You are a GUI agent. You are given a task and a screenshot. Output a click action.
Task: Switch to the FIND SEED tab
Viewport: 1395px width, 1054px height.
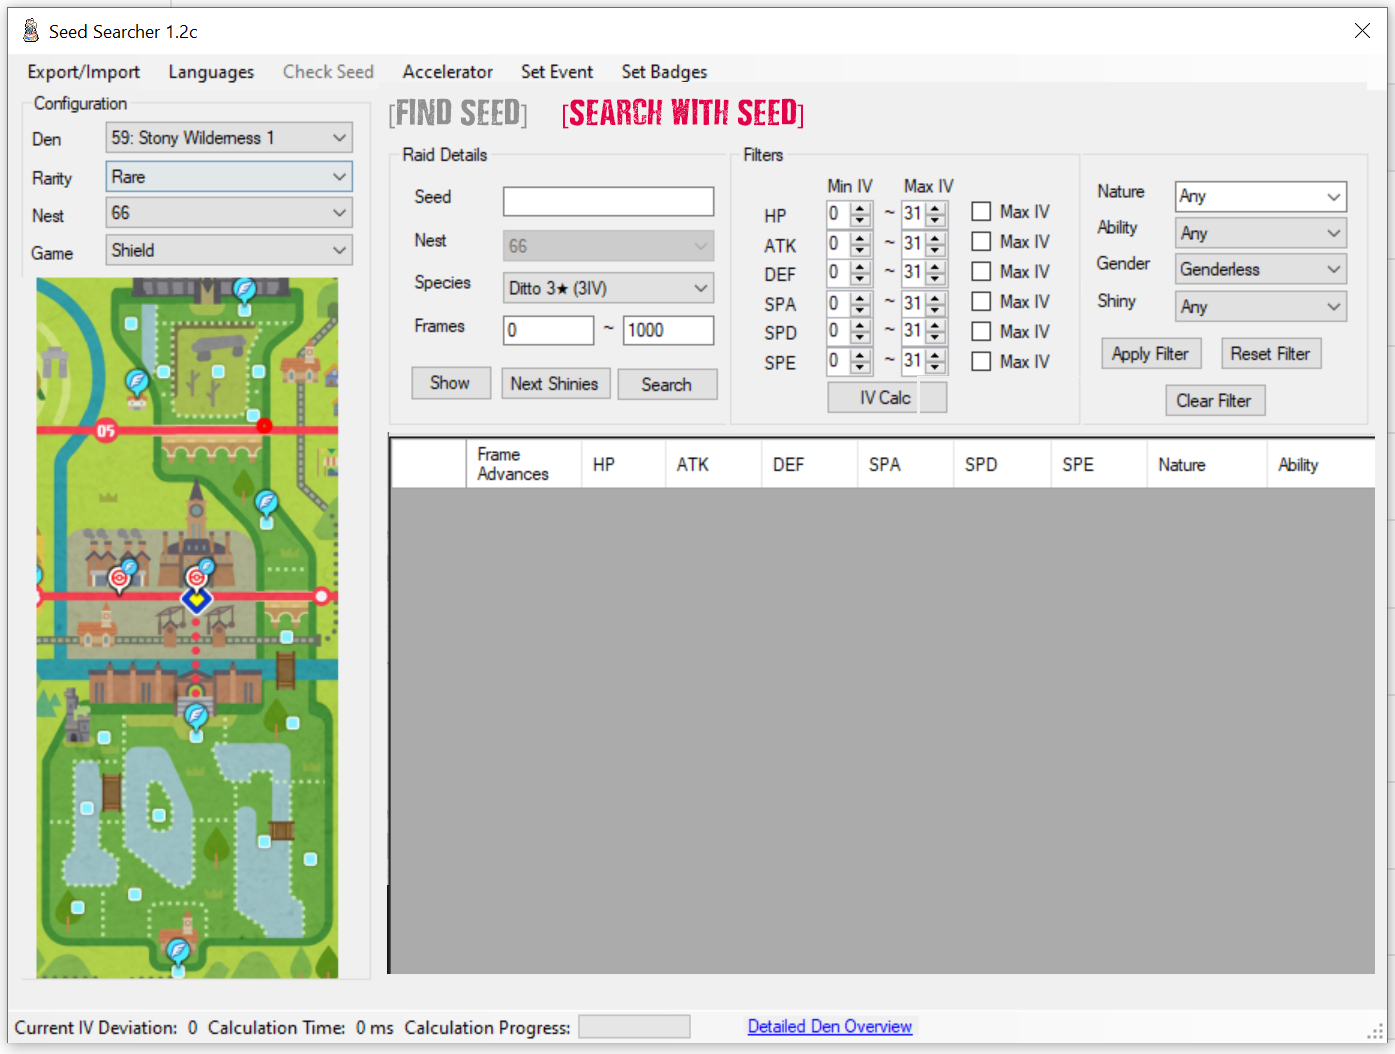tap(458, 113)
